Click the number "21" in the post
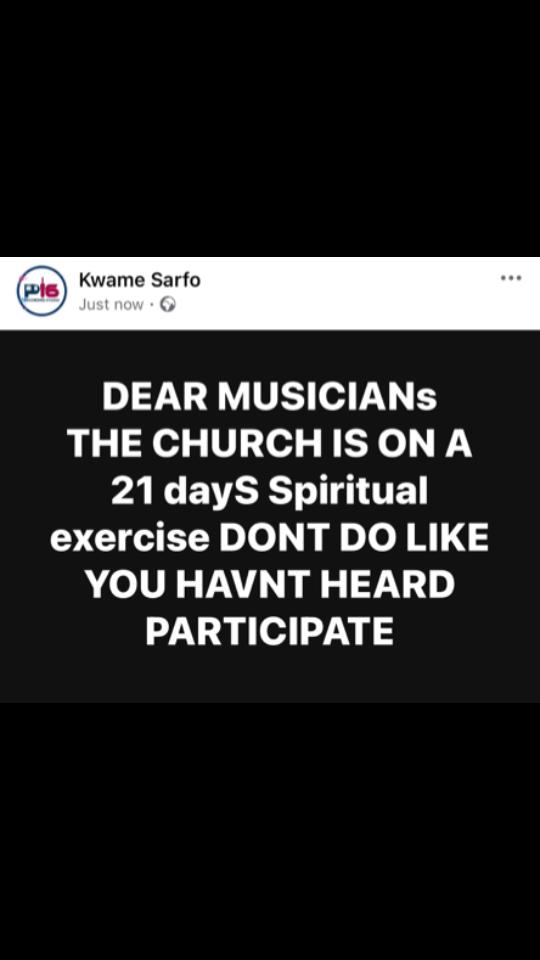 pos(132,493)
